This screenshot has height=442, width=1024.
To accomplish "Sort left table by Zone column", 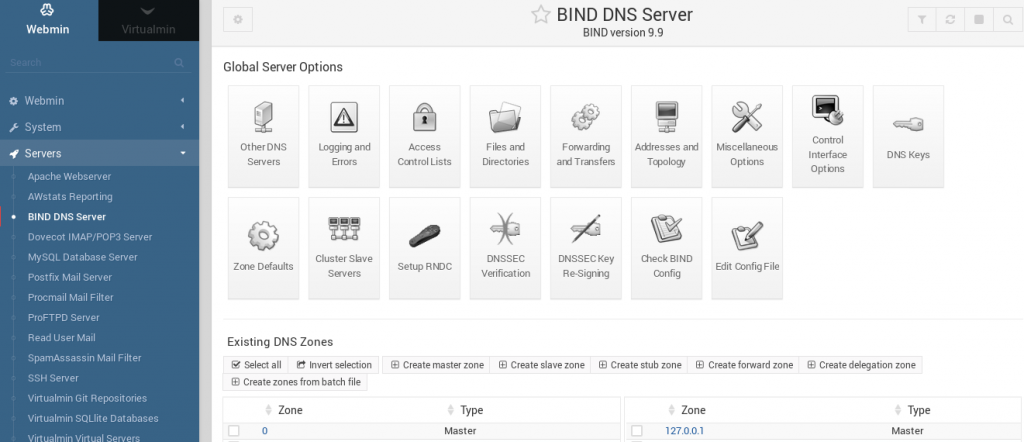I will (x=283, y=410).
